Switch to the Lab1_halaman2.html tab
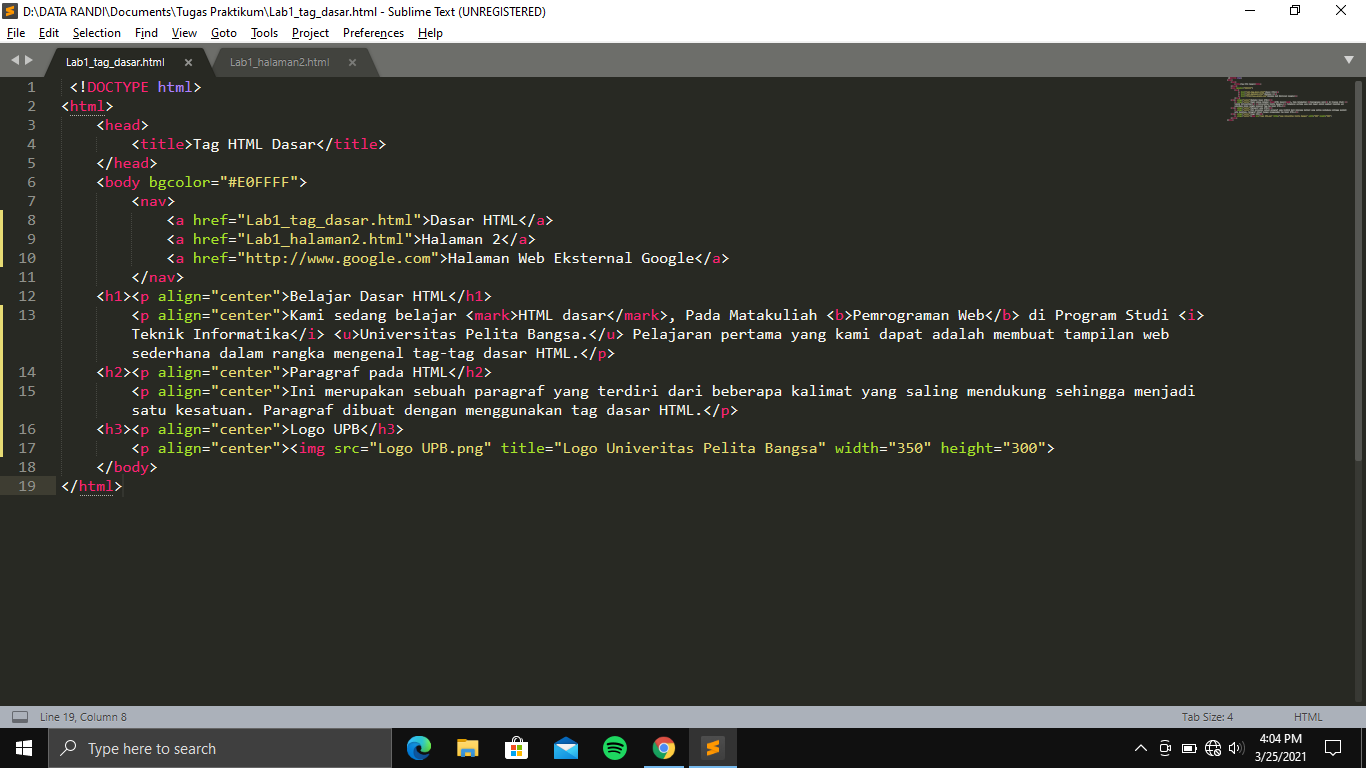The image size is (1366, 768). (x=280, y=60)
